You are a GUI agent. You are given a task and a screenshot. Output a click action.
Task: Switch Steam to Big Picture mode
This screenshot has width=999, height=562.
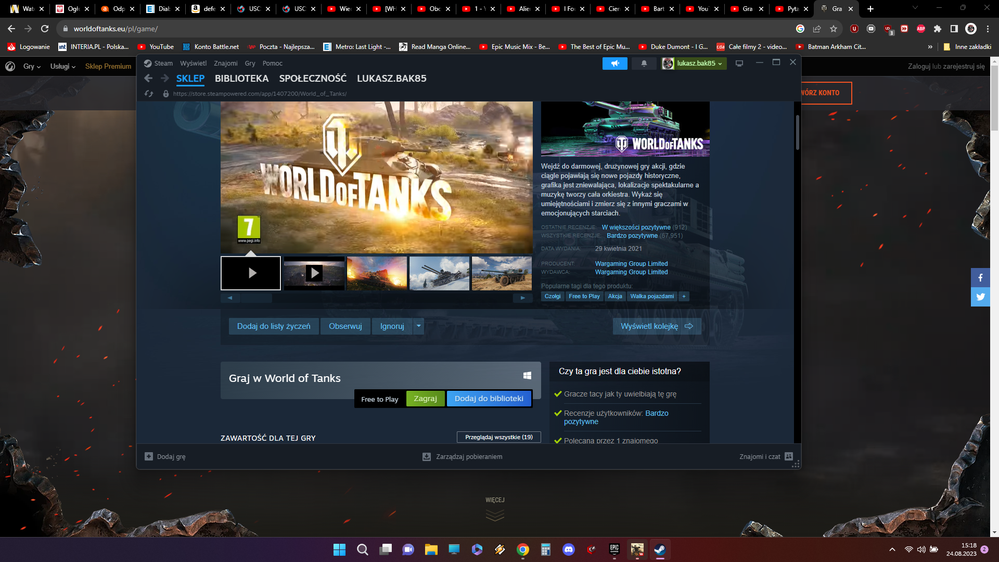tap(739, 63)
